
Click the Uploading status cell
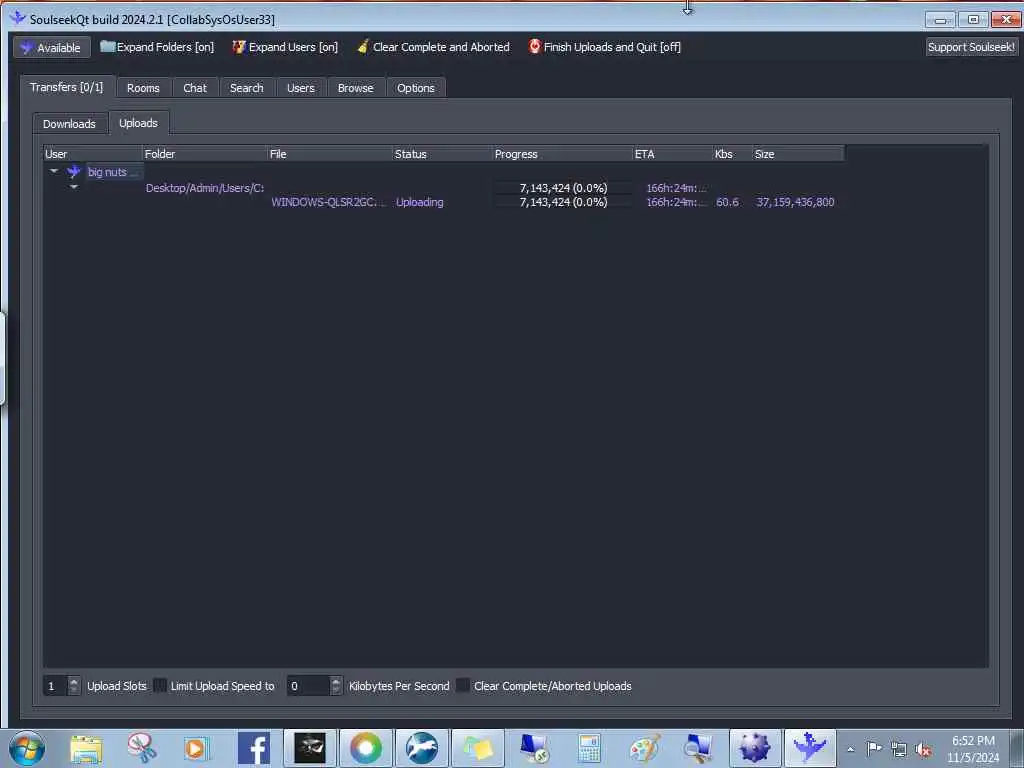point(419,202)
